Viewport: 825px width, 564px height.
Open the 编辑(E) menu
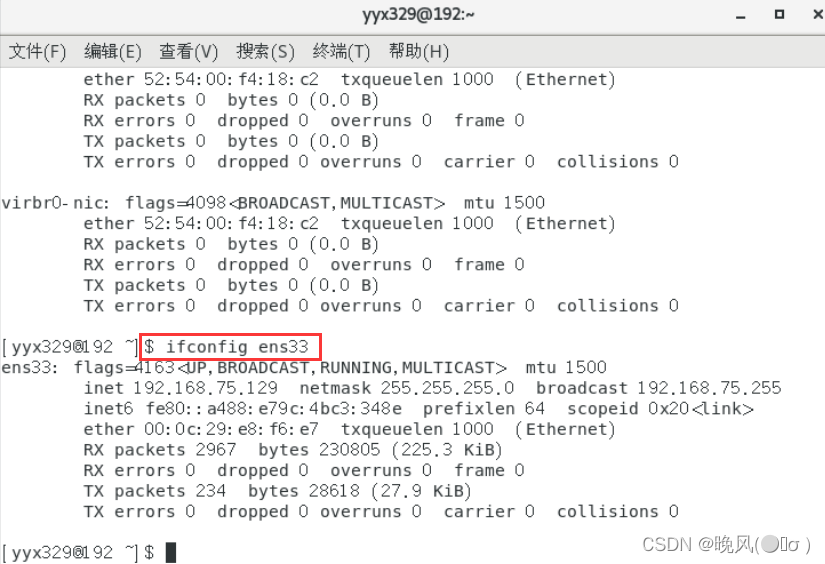click(113, 51)
